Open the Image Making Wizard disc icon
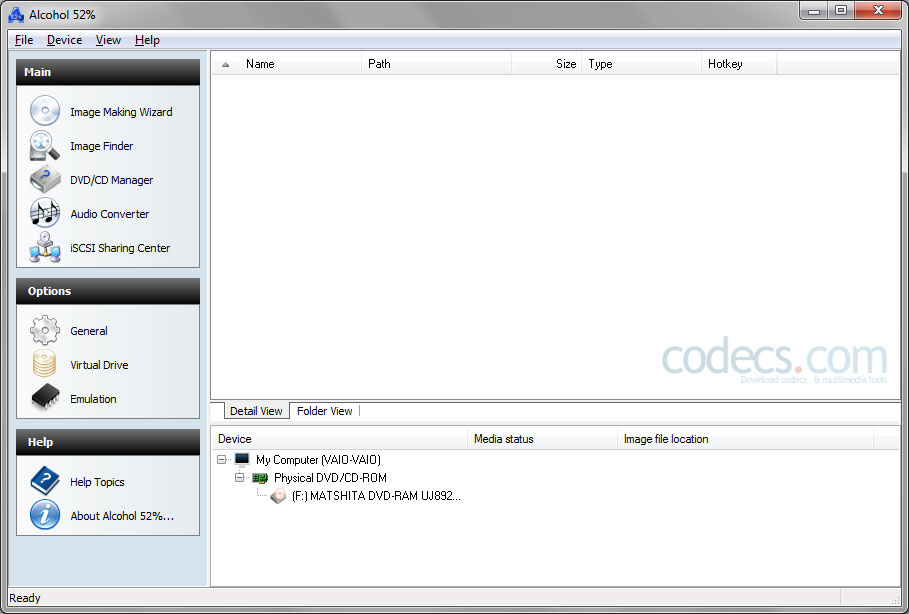 (x=45, y=111)
